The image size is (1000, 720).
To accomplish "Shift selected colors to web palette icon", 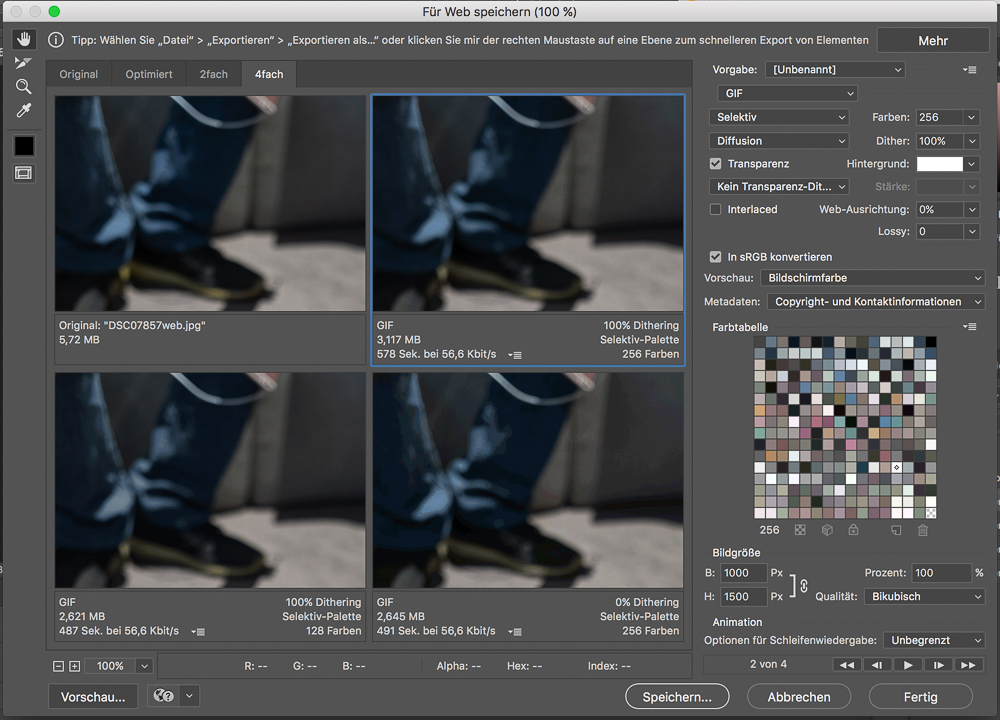I will click(827, 530).
